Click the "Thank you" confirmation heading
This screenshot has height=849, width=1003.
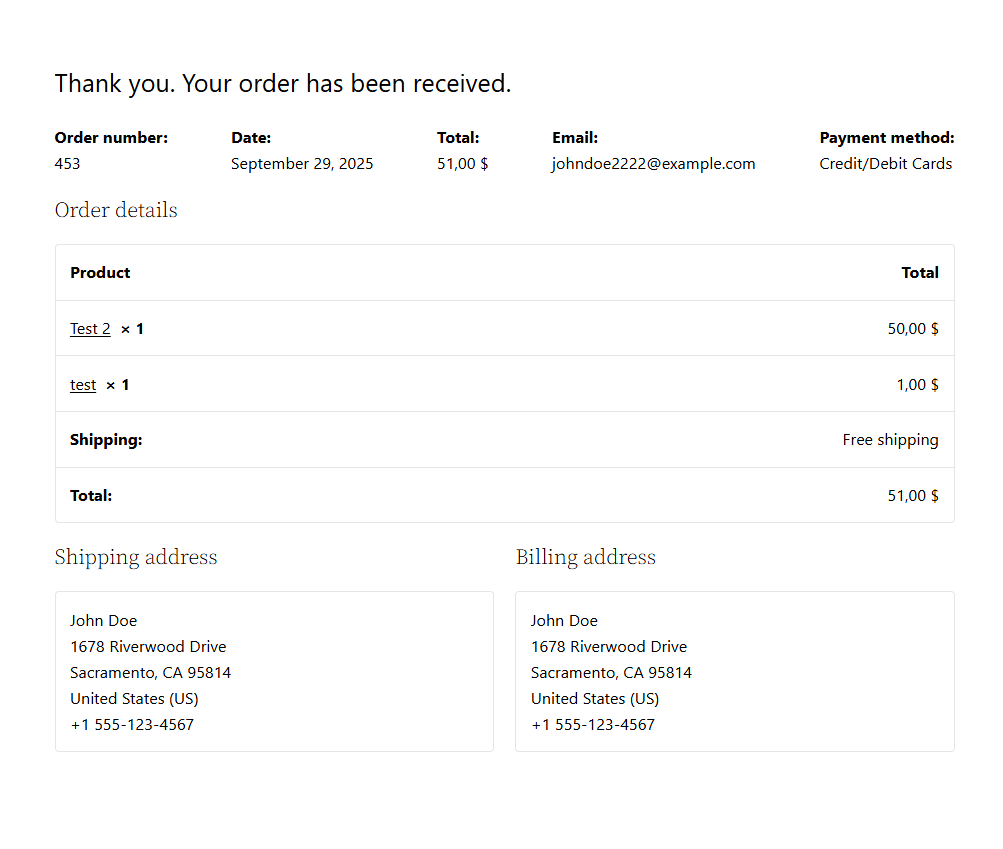point(283,84)
